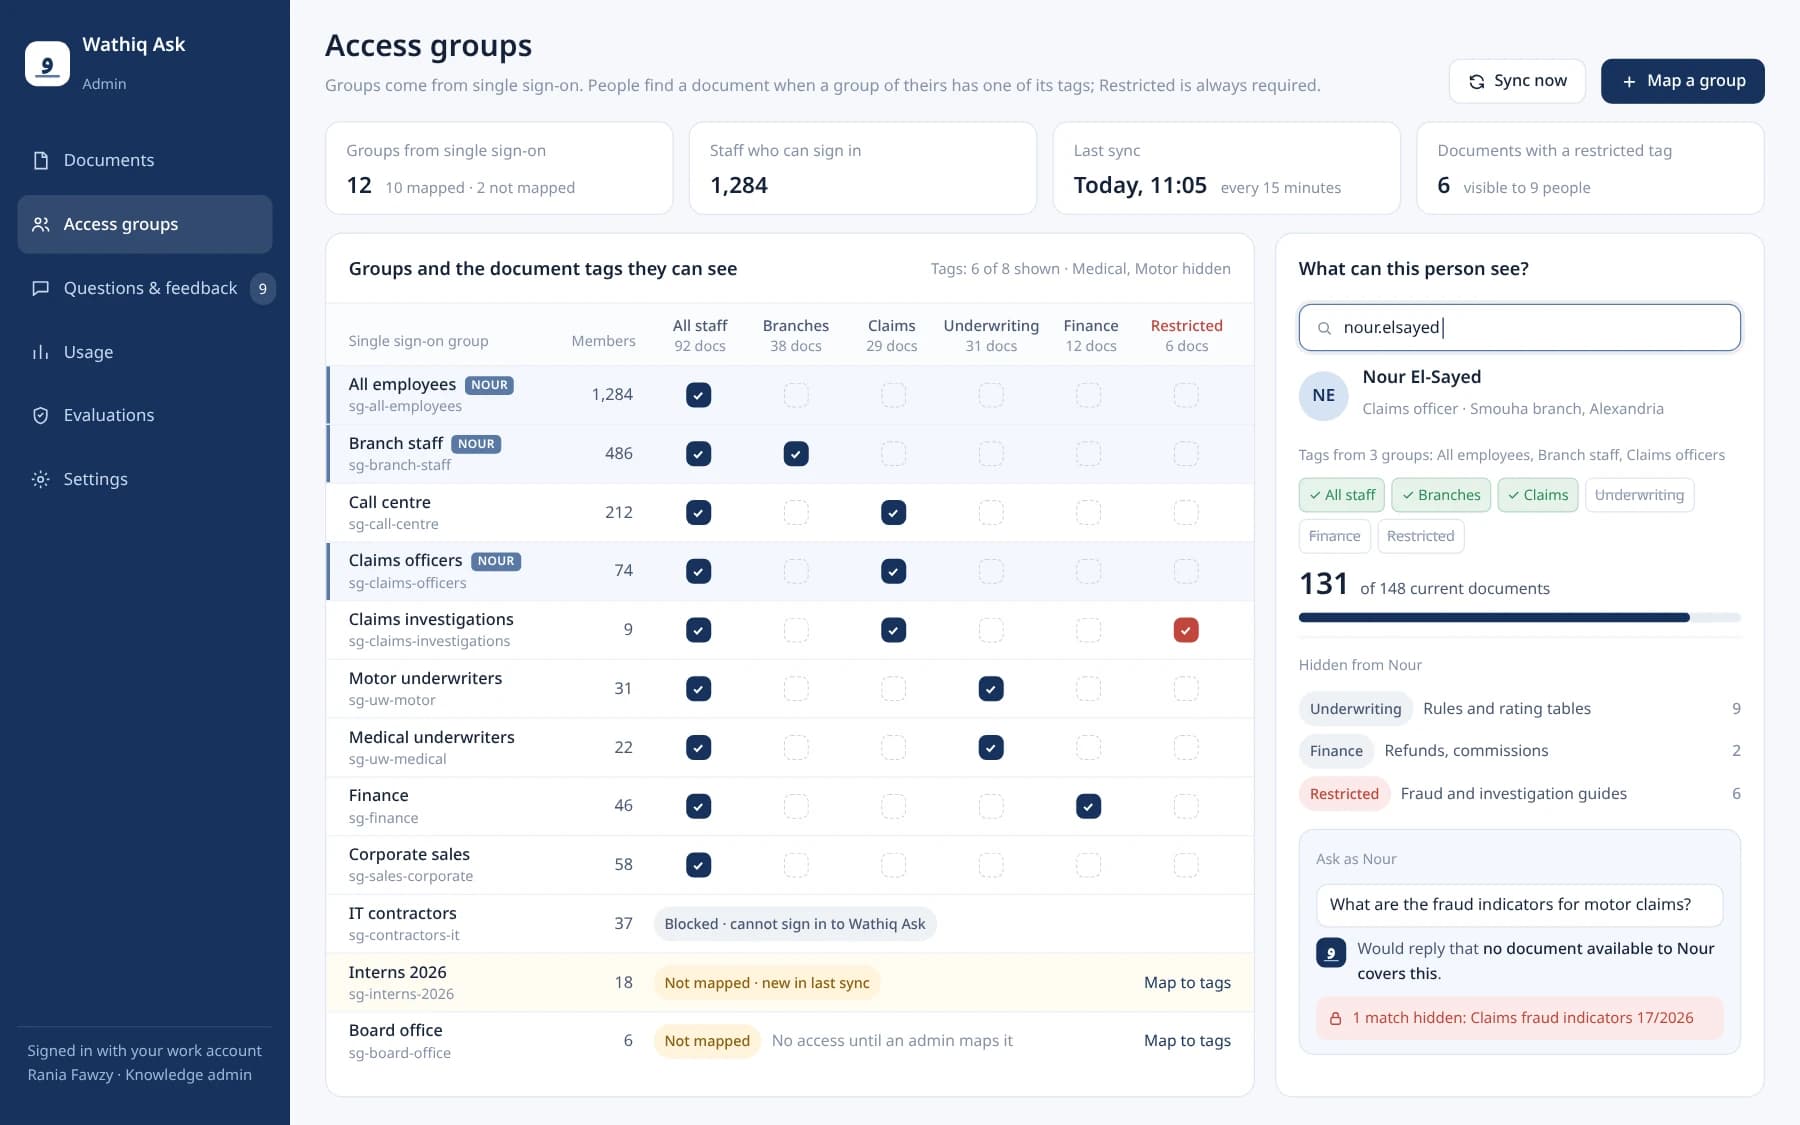This screenshot has width=1800, height=1125.
Task: Click the NE avatar for Nour El-Sayed
Action: [x=1323, y=395]
